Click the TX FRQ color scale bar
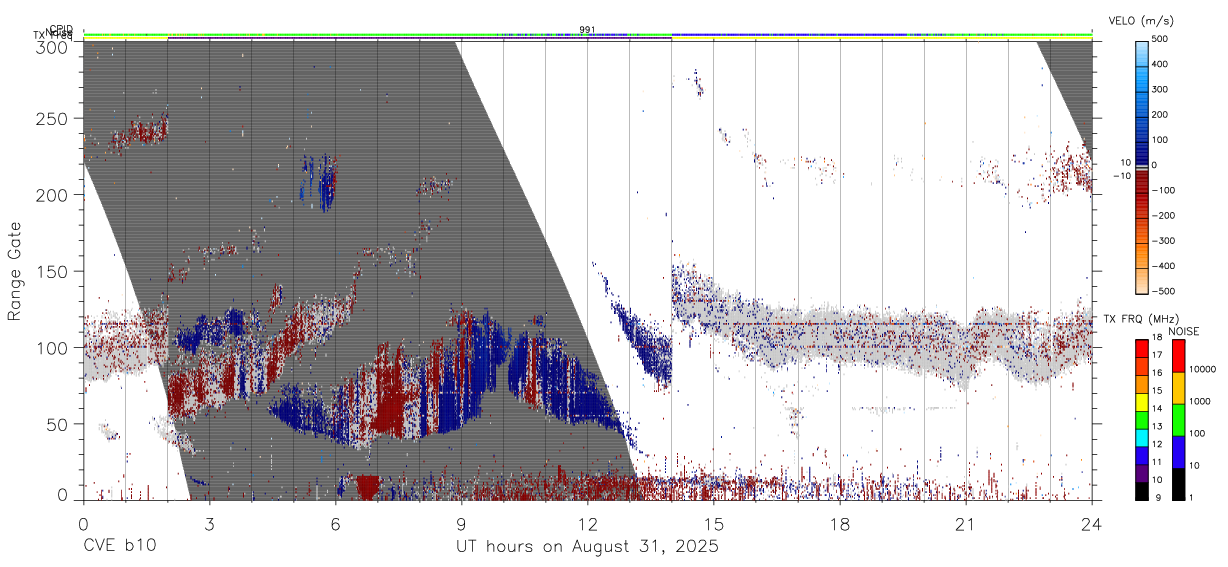This screenshot has height=567, width=1228. pos(1141,419)
